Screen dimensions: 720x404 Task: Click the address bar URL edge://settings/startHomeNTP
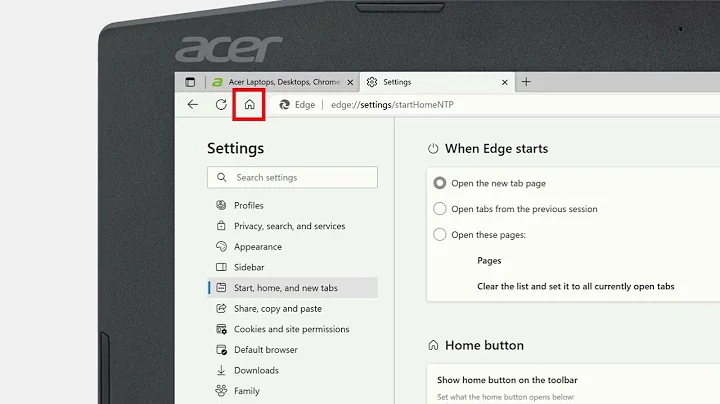[x=392, y=105]
